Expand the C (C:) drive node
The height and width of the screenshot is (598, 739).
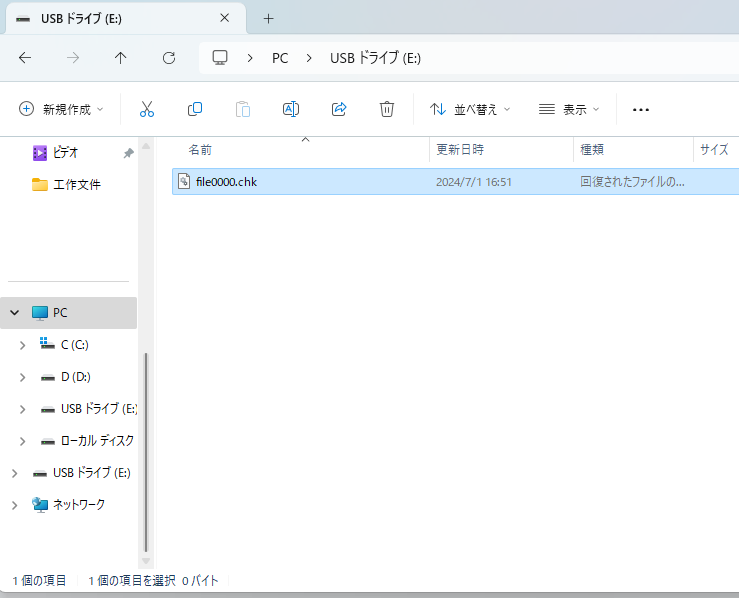coord(22,345)
